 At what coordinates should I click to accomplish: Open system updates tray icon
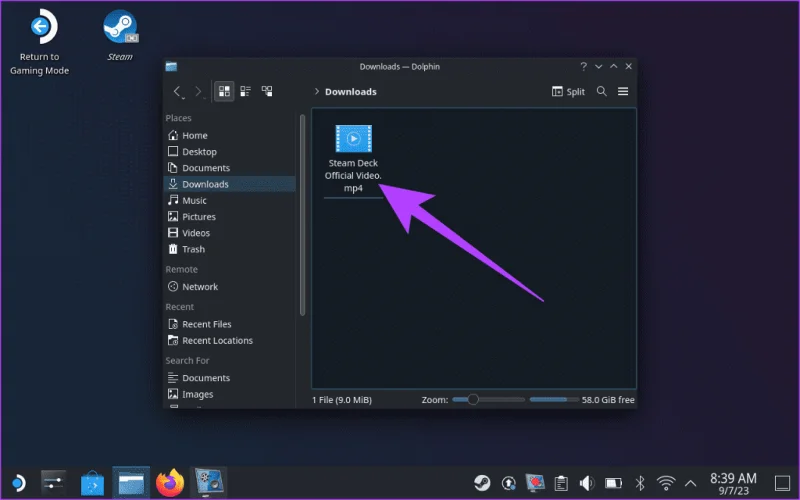coord(509,483)
